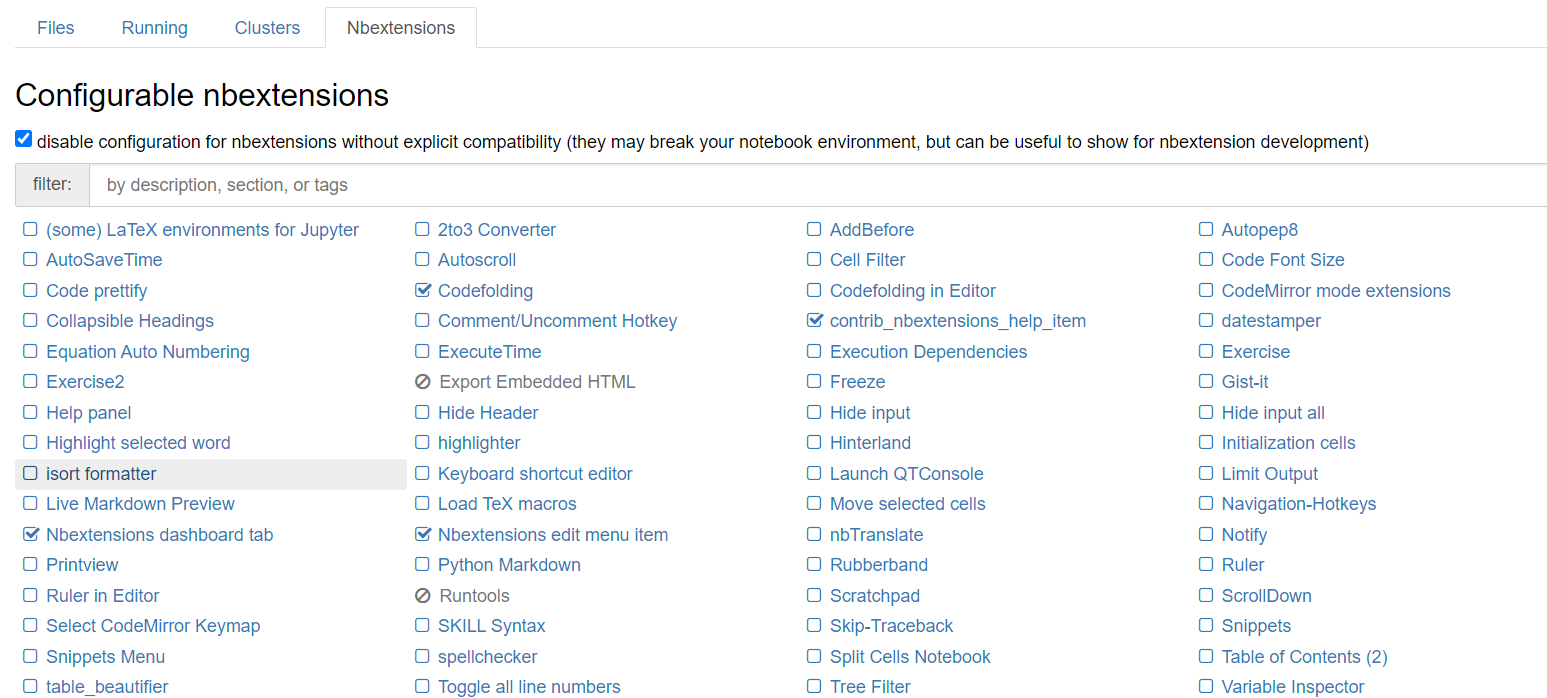Click the filter search input field
This screenshot has width=1547, height=698.
tap(816, 185)
